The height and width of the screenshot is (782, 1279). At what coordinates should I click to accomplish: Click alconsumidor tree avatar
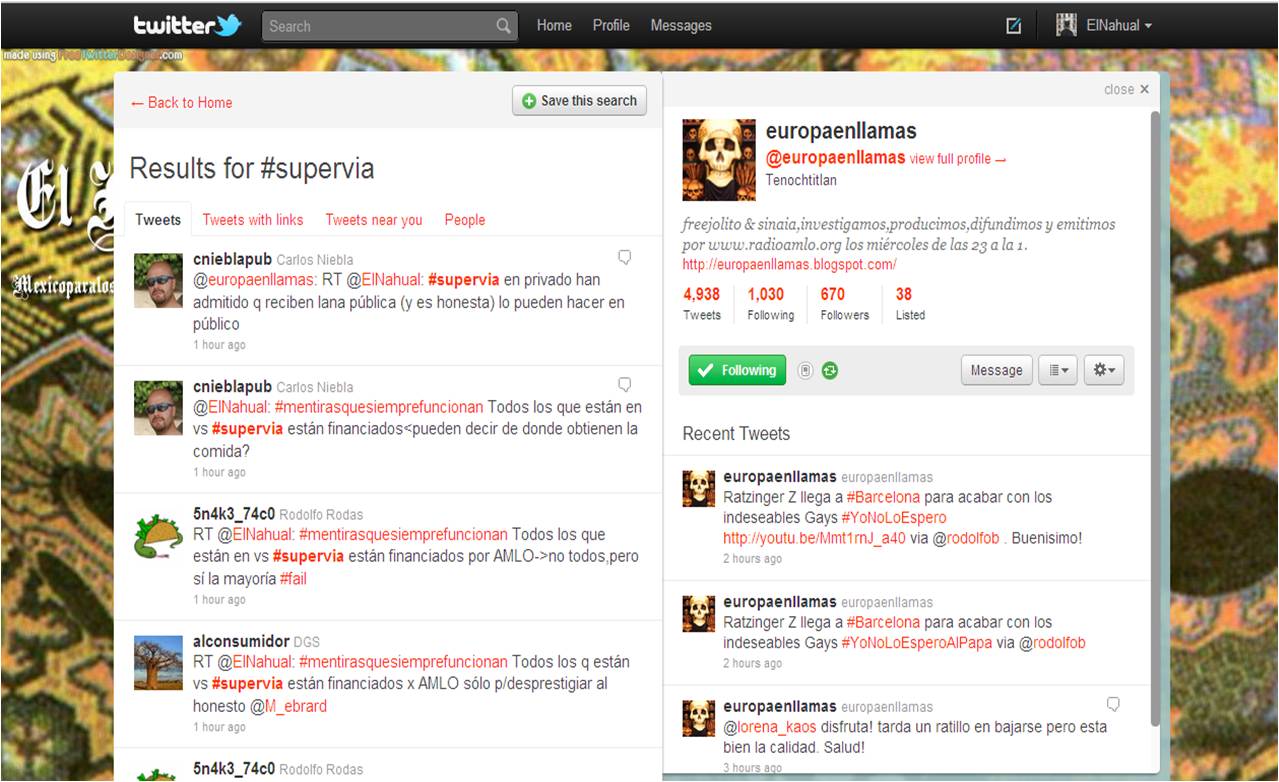click(x=158, y=662)
